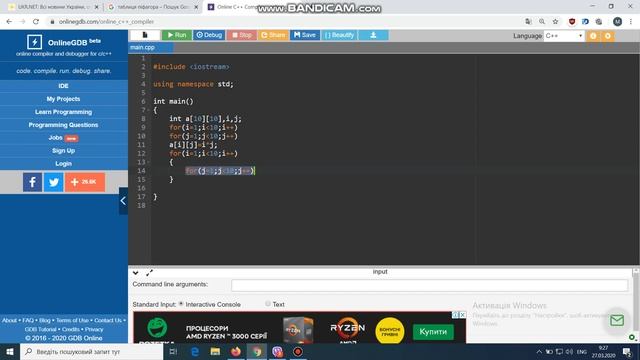The width and height of the screenshot is (640, 360).
Task: Open the Jobs menu item
Action: pos(63,138)
